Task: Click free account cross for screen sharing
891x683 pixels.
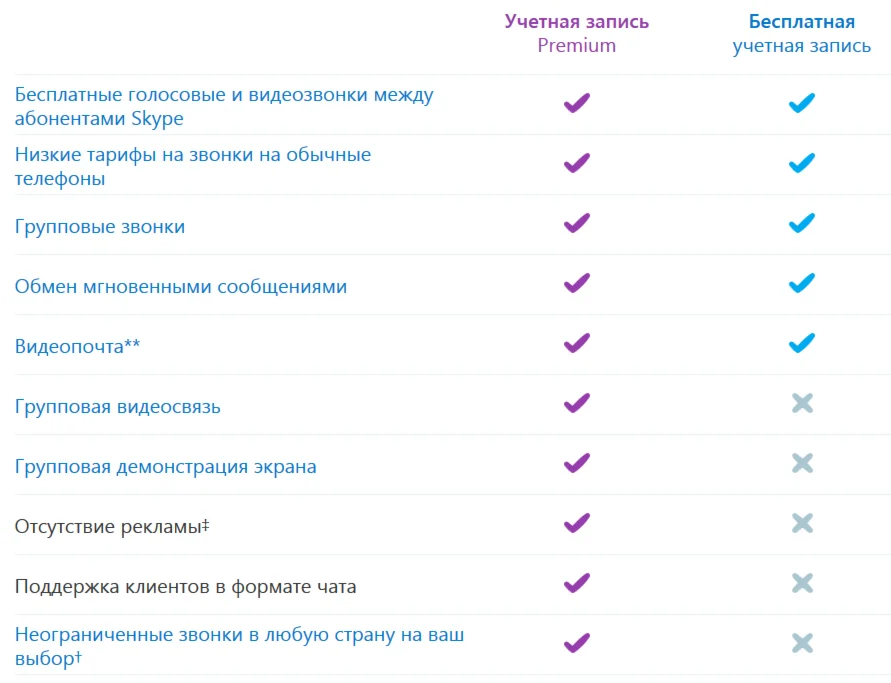Action: pos(802,463)
